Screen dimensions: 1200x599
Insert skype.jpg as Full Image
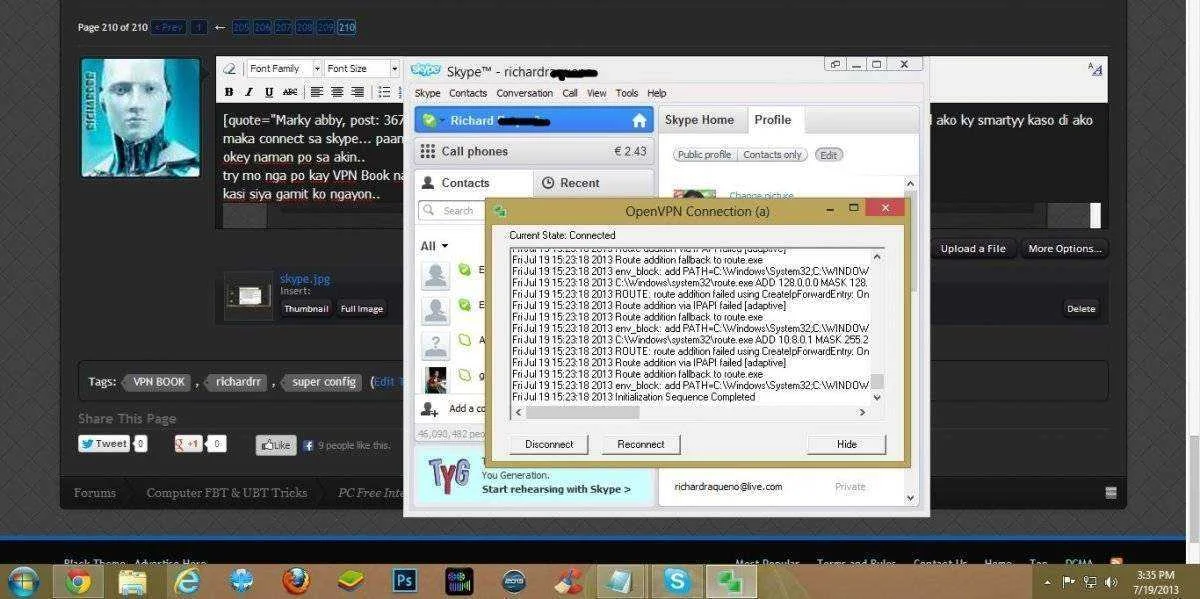pyautogui.click(x=362, y=309)
